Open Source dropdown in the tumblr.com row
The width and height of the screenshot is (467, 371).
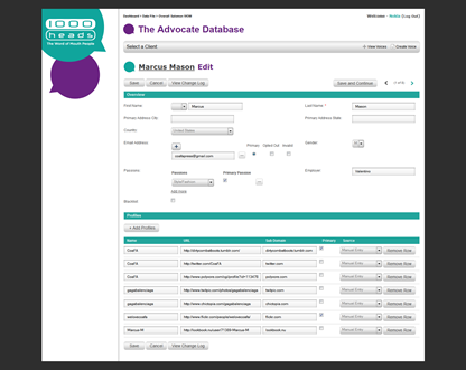[x=361, y=250]
